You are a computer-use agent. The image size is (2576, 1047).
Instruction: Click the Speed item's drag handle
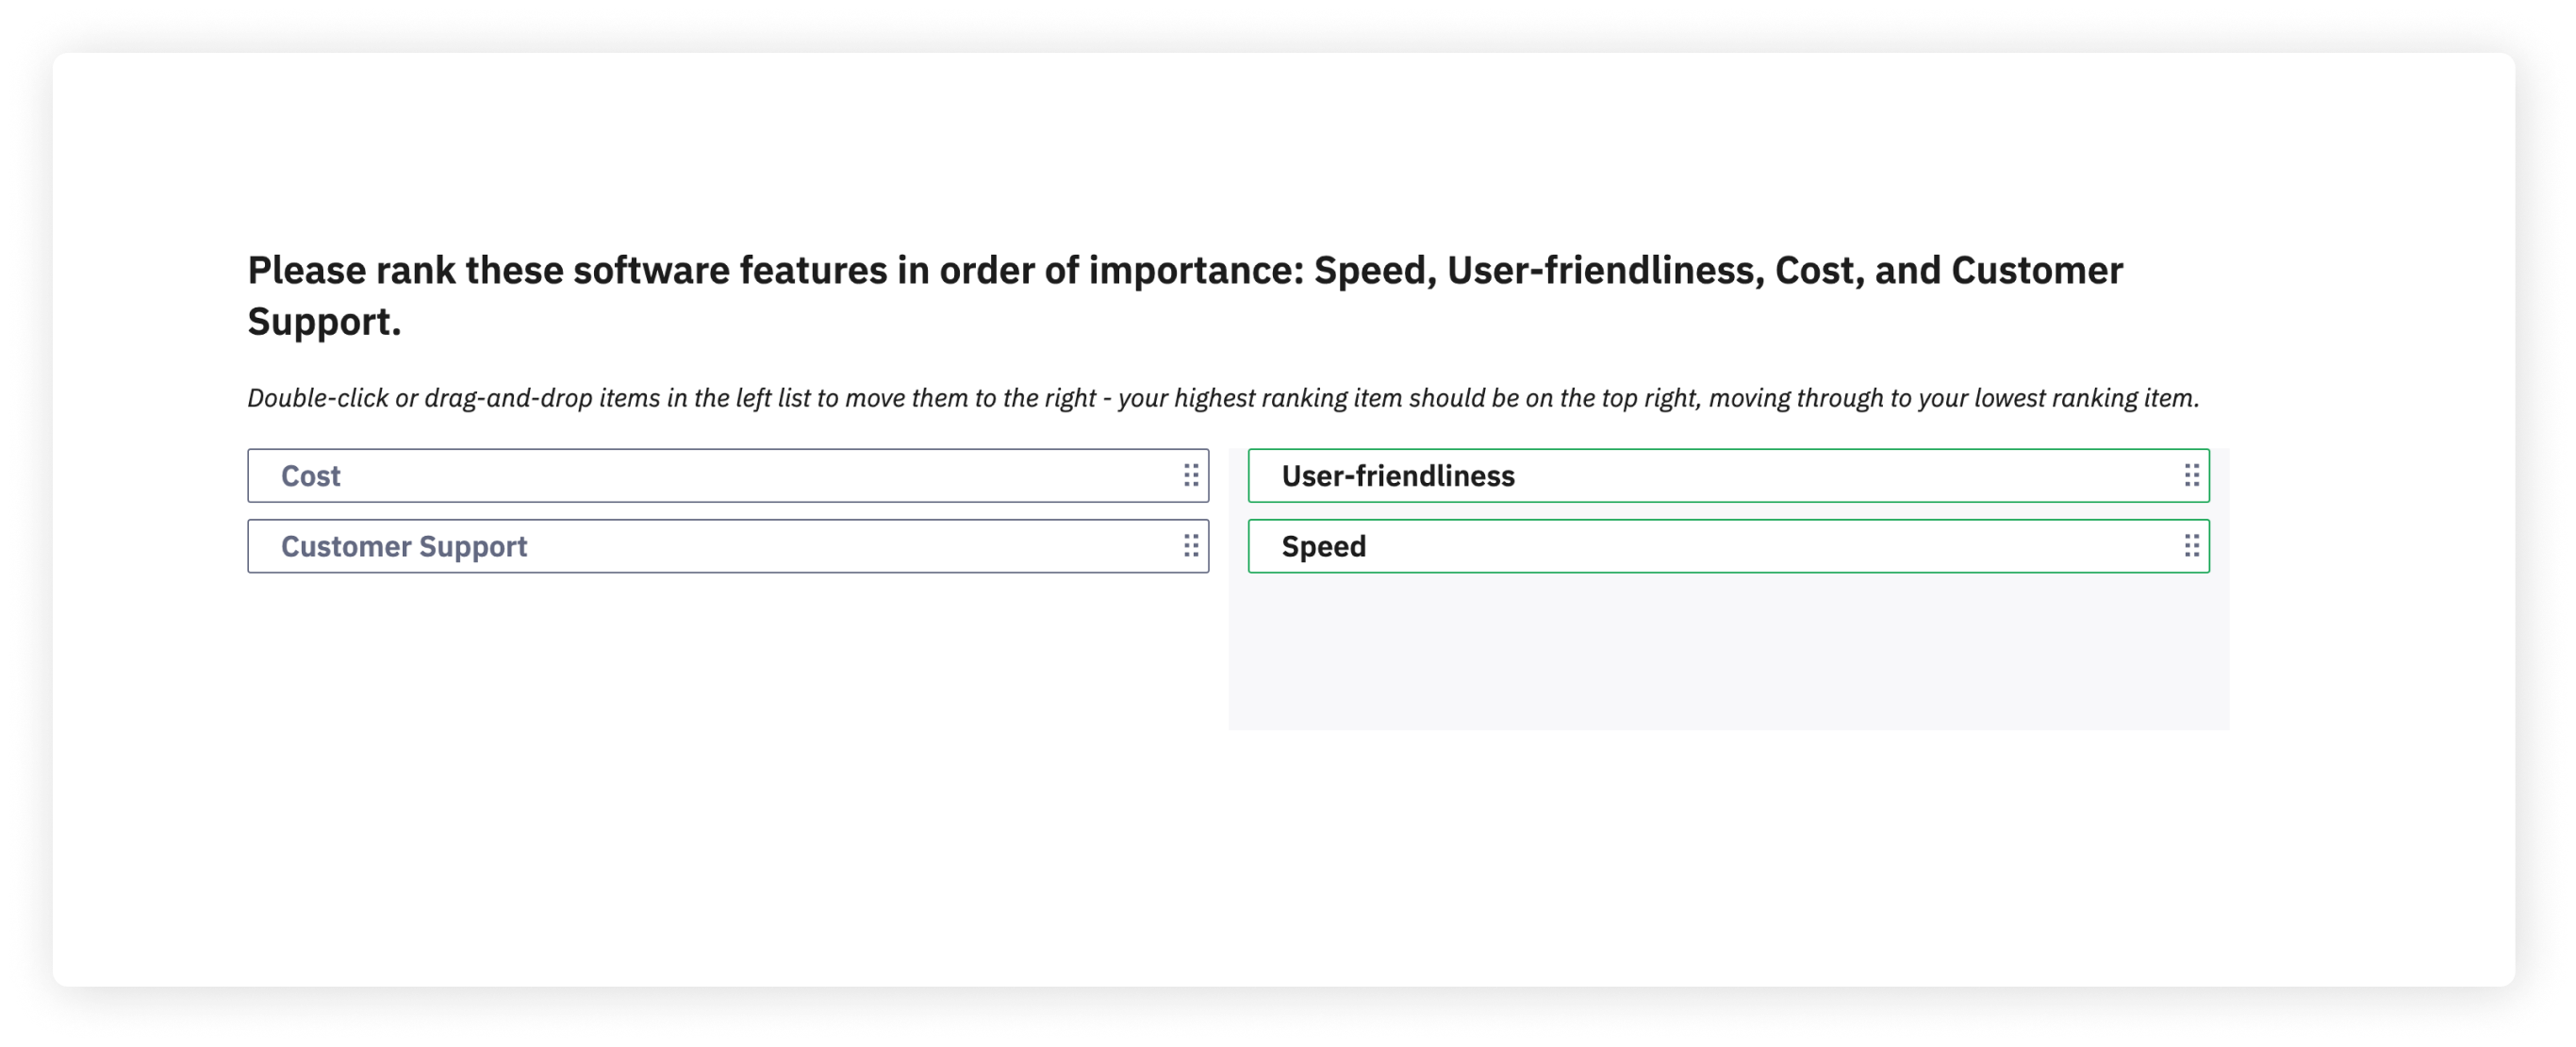coord(2191,546)
